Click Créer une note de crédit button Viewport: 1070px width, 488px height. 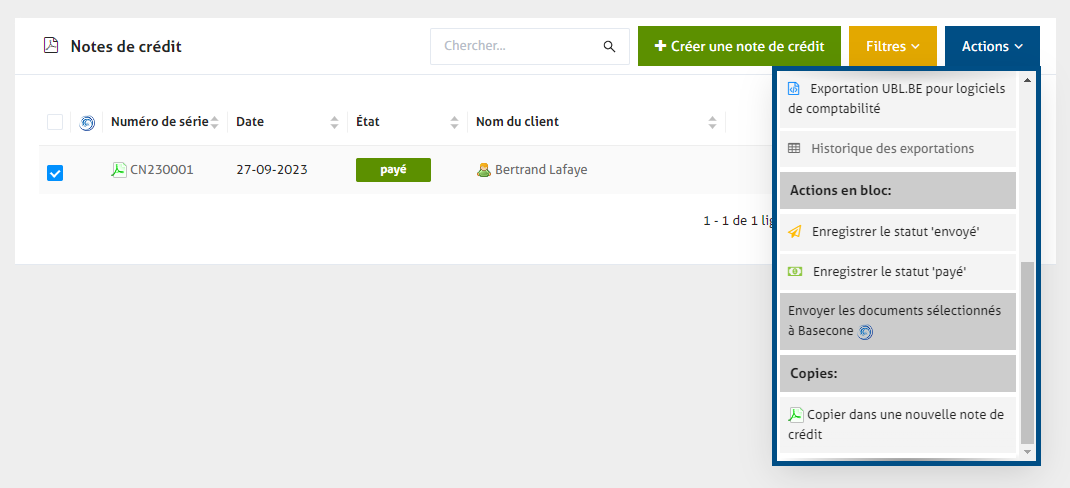(x=739, y=46)
